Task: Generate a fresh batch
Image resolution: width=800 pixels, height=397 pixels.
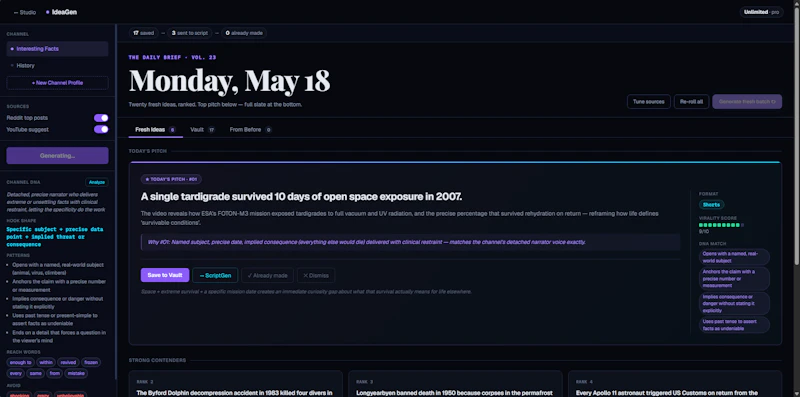Action: pos(747,102)
